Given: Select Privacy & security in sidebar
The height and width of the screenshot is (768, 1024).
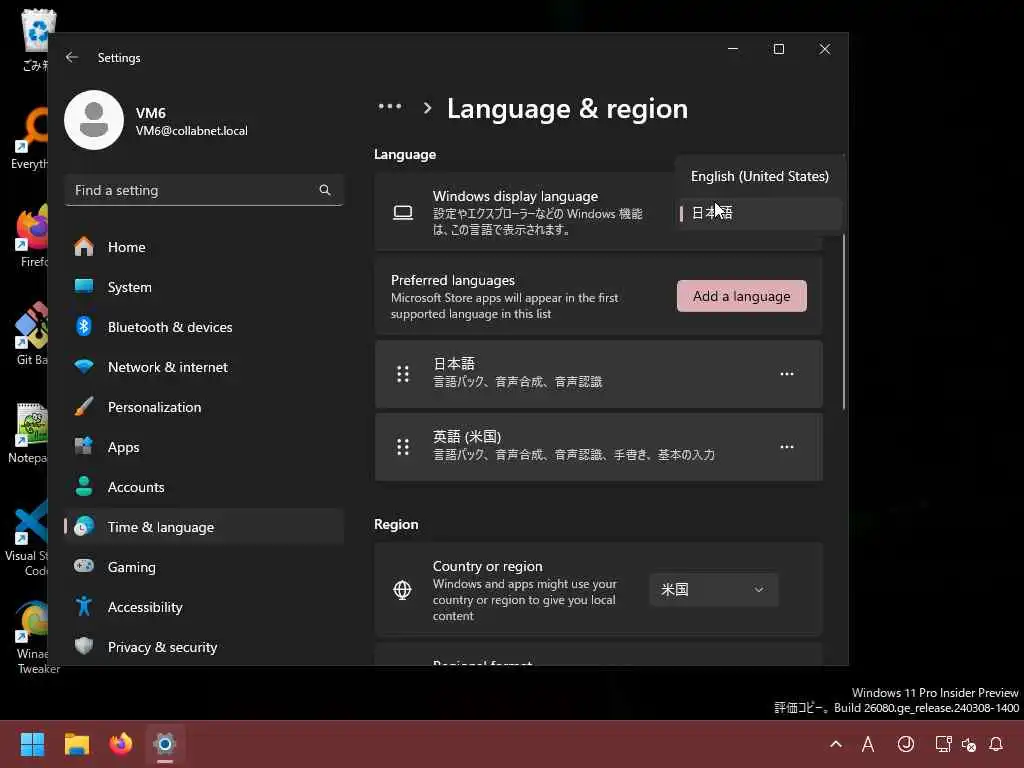Looking at the screenshot, I should pyautogui.click(x=204, y=647).
